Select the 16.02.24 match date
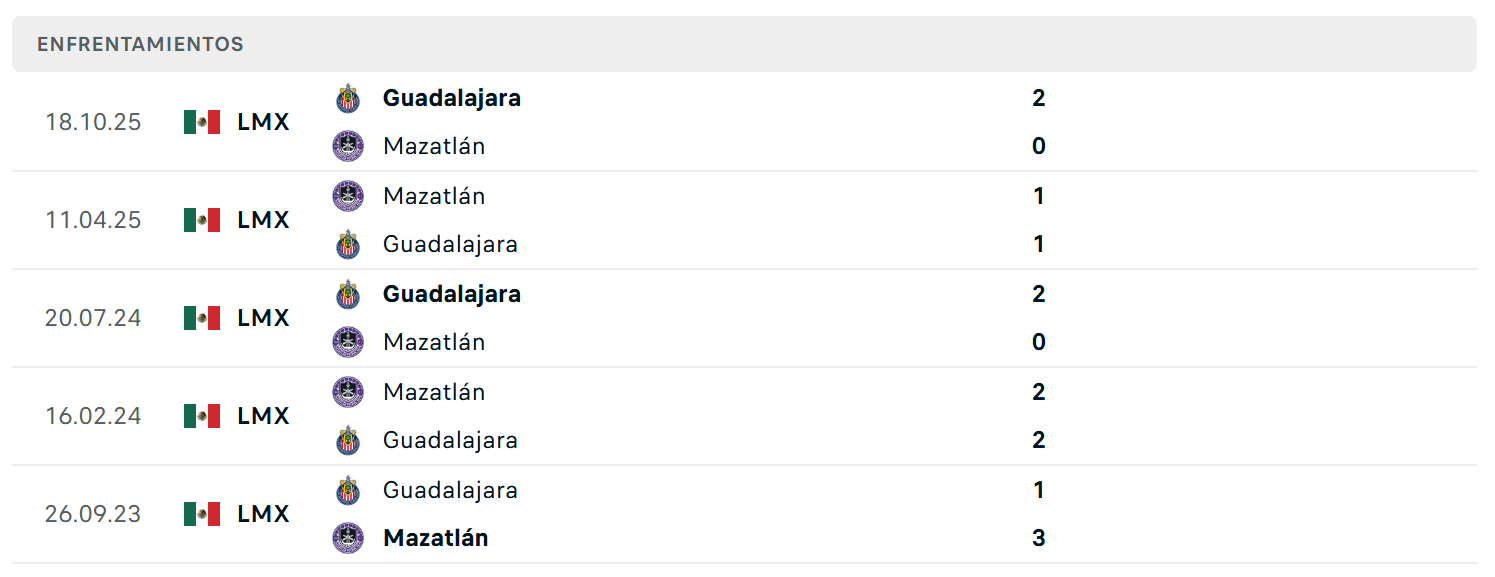Image resolution: width=1495 pixels, height=577 pixels. 93,416
